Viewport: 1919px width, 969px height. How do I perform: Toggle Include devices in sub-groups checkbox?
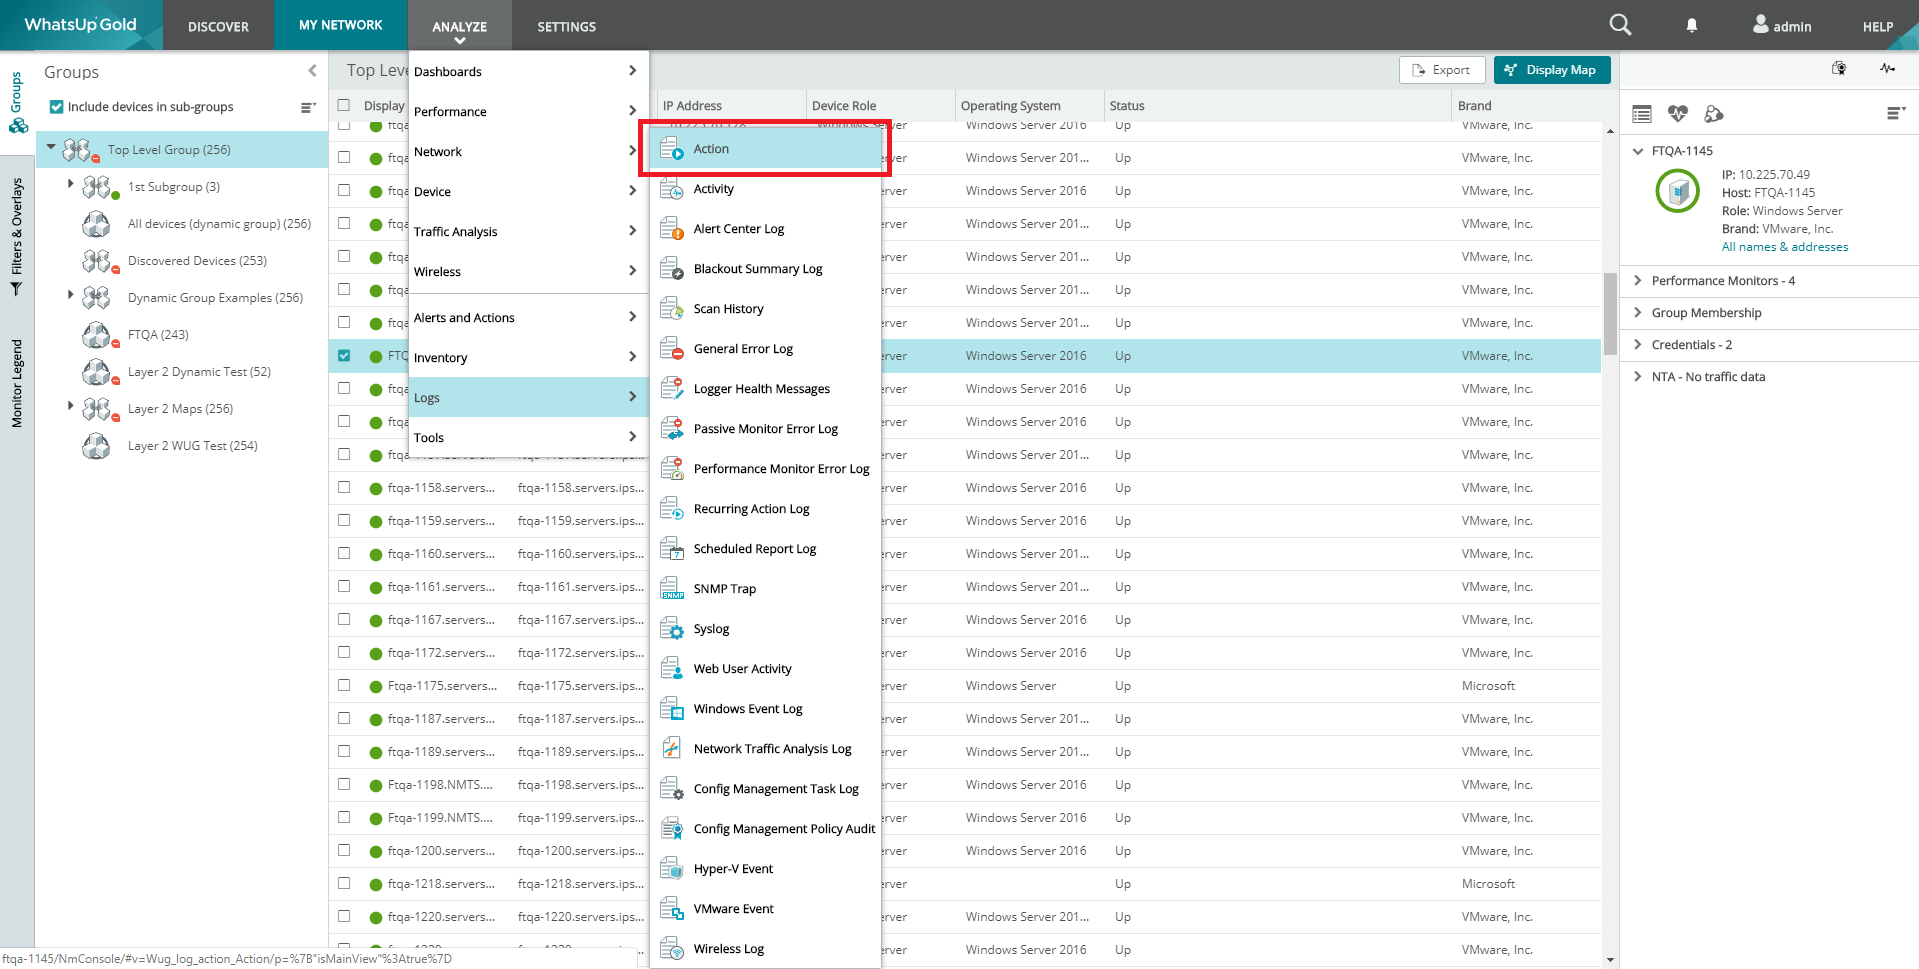57,107
